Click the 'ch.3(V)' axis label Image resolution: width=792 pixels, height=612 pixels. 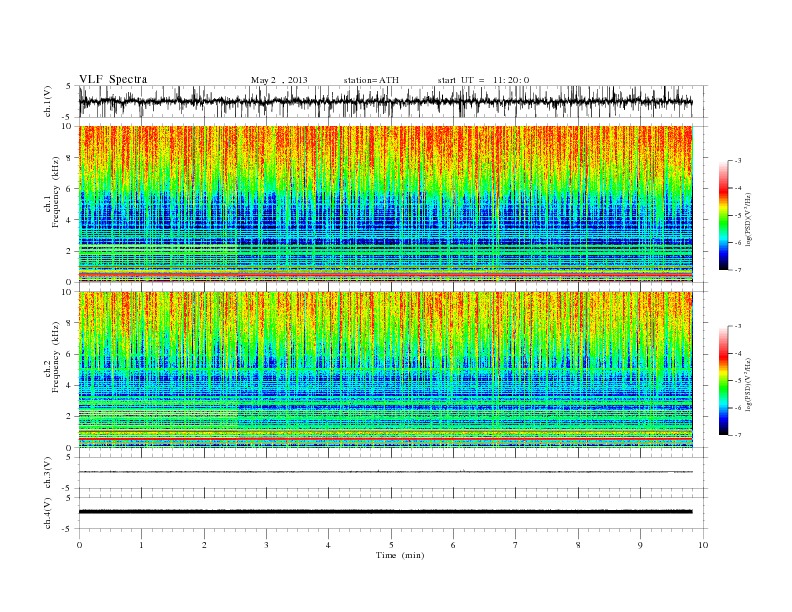48,473
